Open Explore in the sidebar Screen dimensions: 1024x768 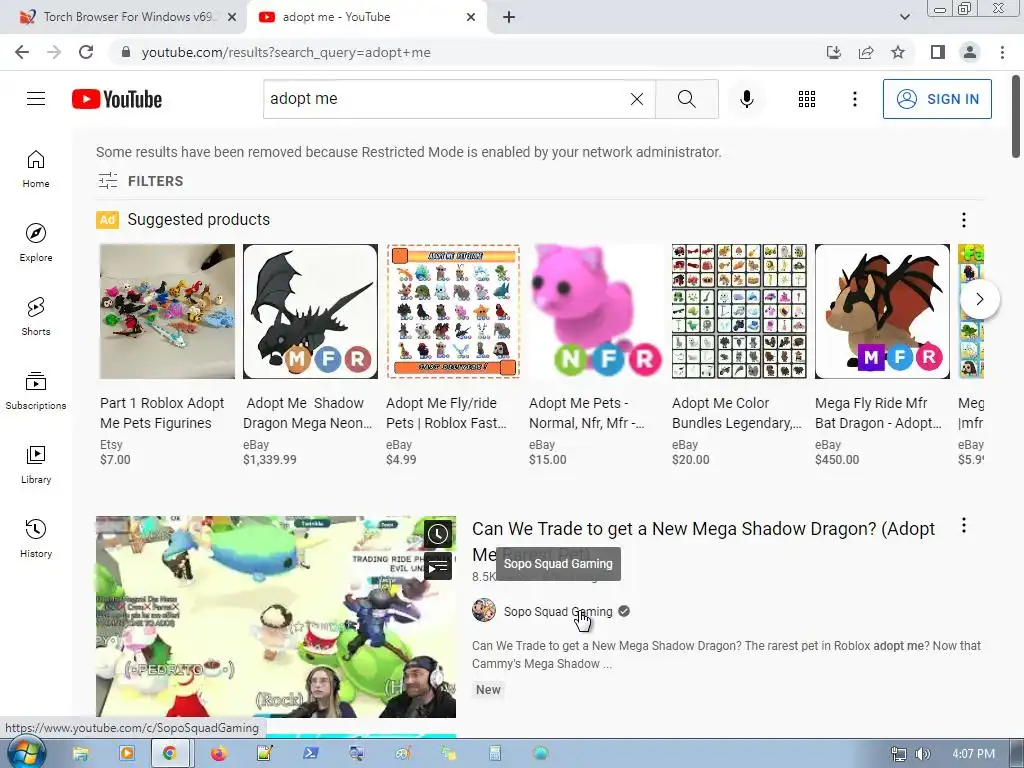tap(36, 242)
